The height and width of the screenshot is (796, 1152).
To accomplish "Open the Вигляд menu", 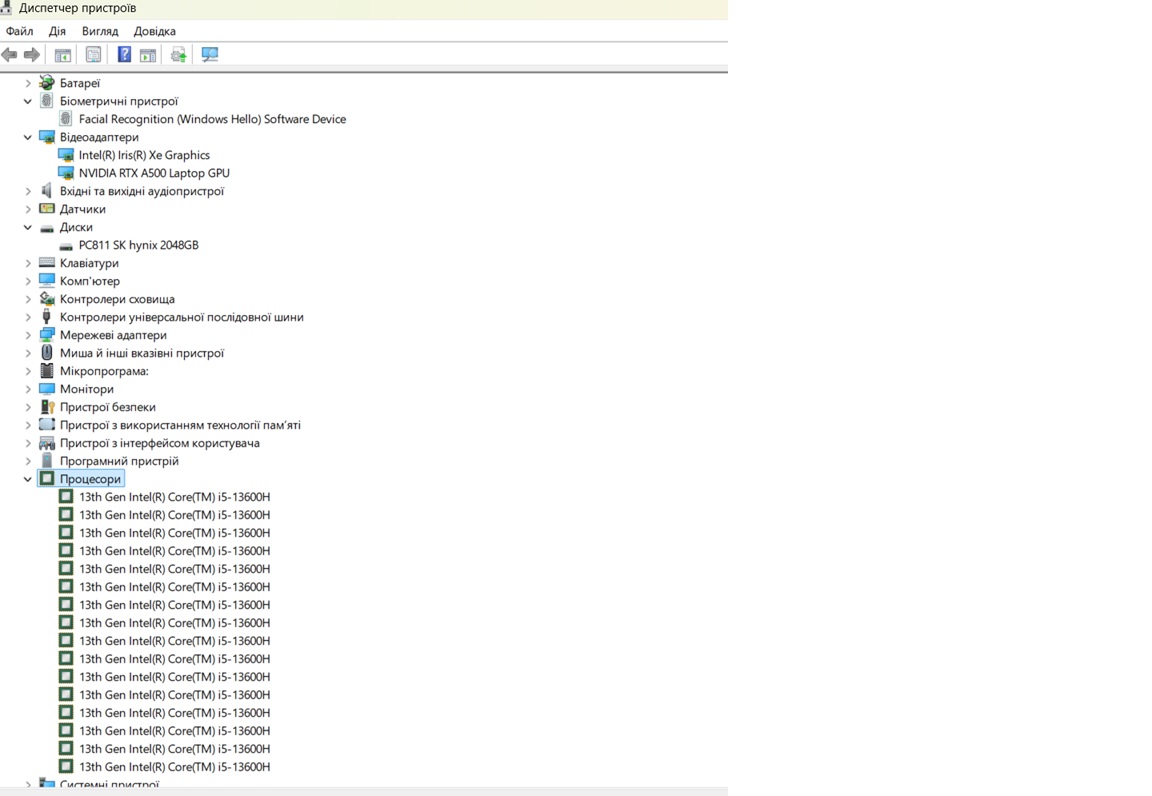I will 100,31.
